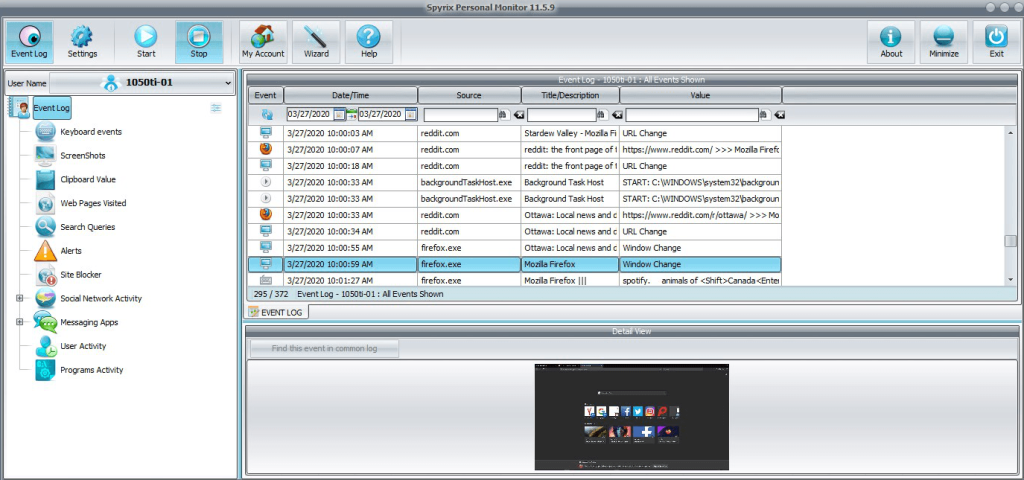Sort by the Event column header

[265, 95]
